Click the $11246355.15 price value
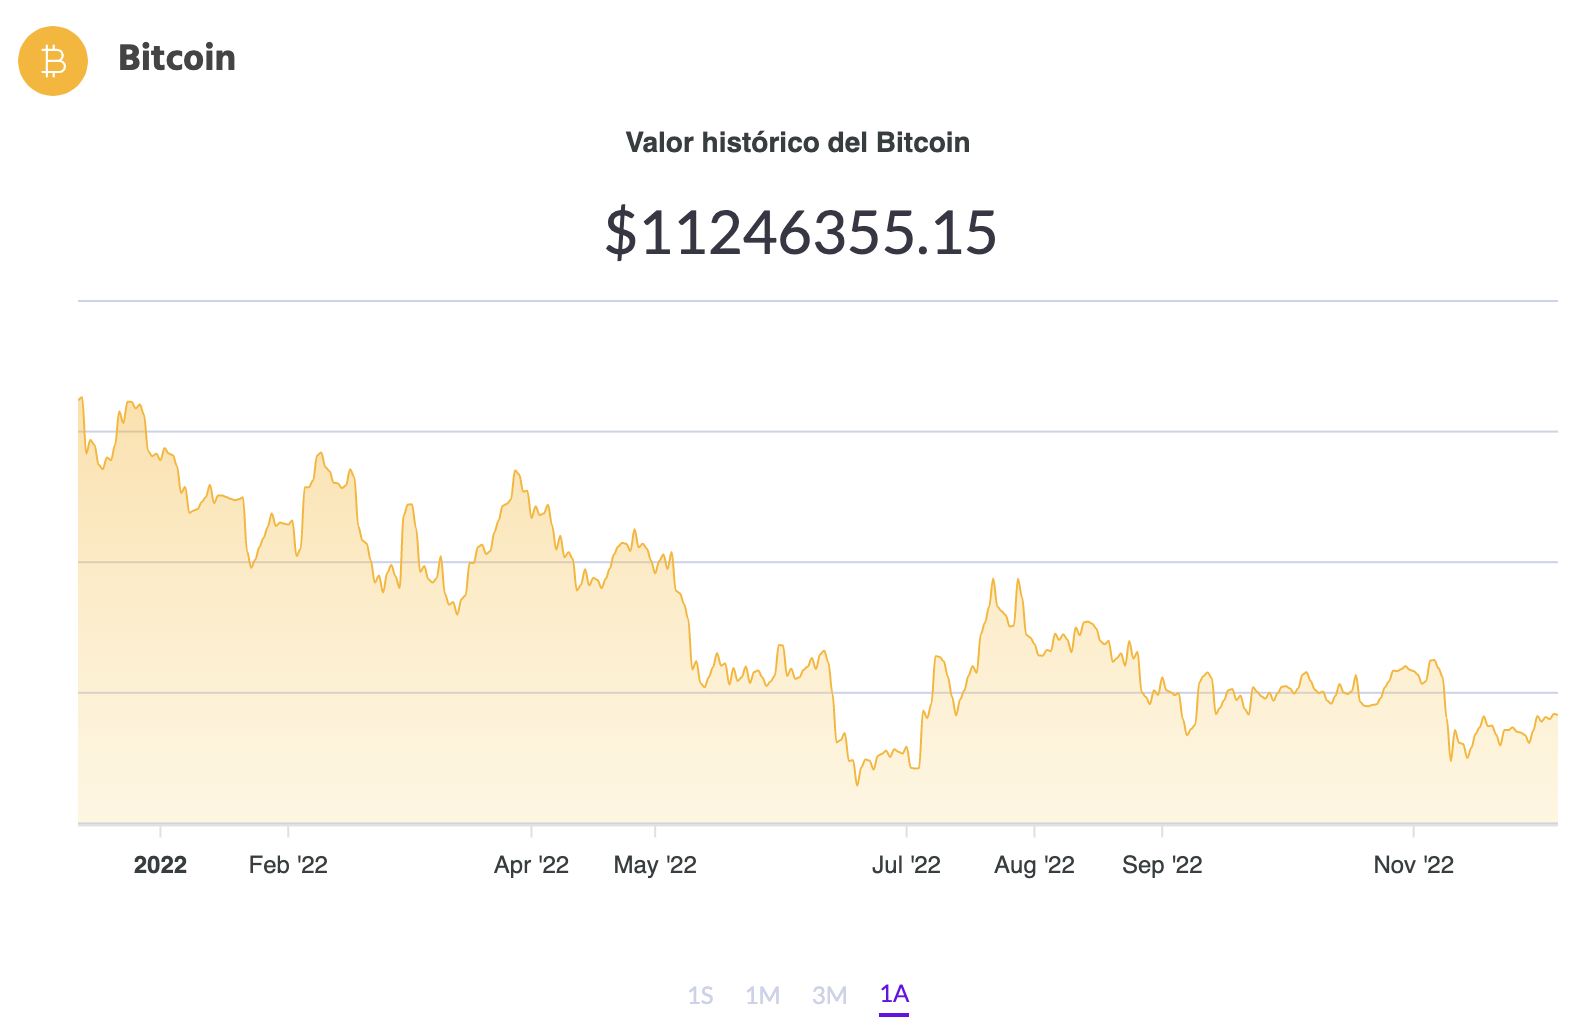Image resolution: width=1592 pixels, height=1036 pixels. (800, 232)
